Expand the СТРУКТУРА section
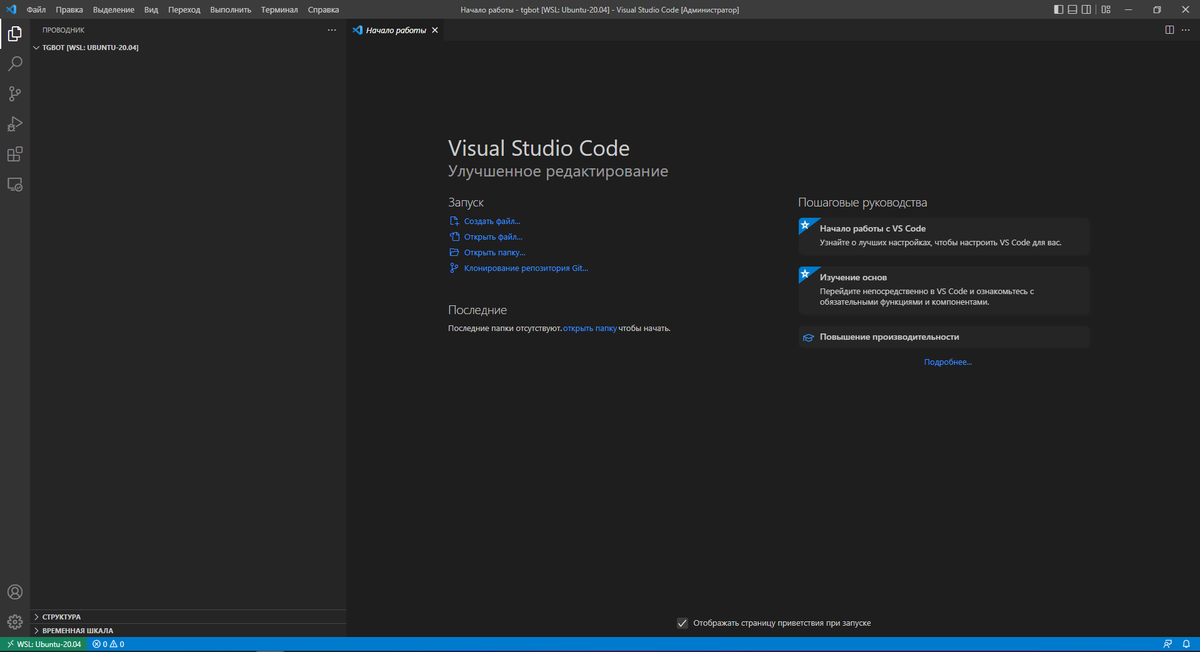 [x=60, y=616]
